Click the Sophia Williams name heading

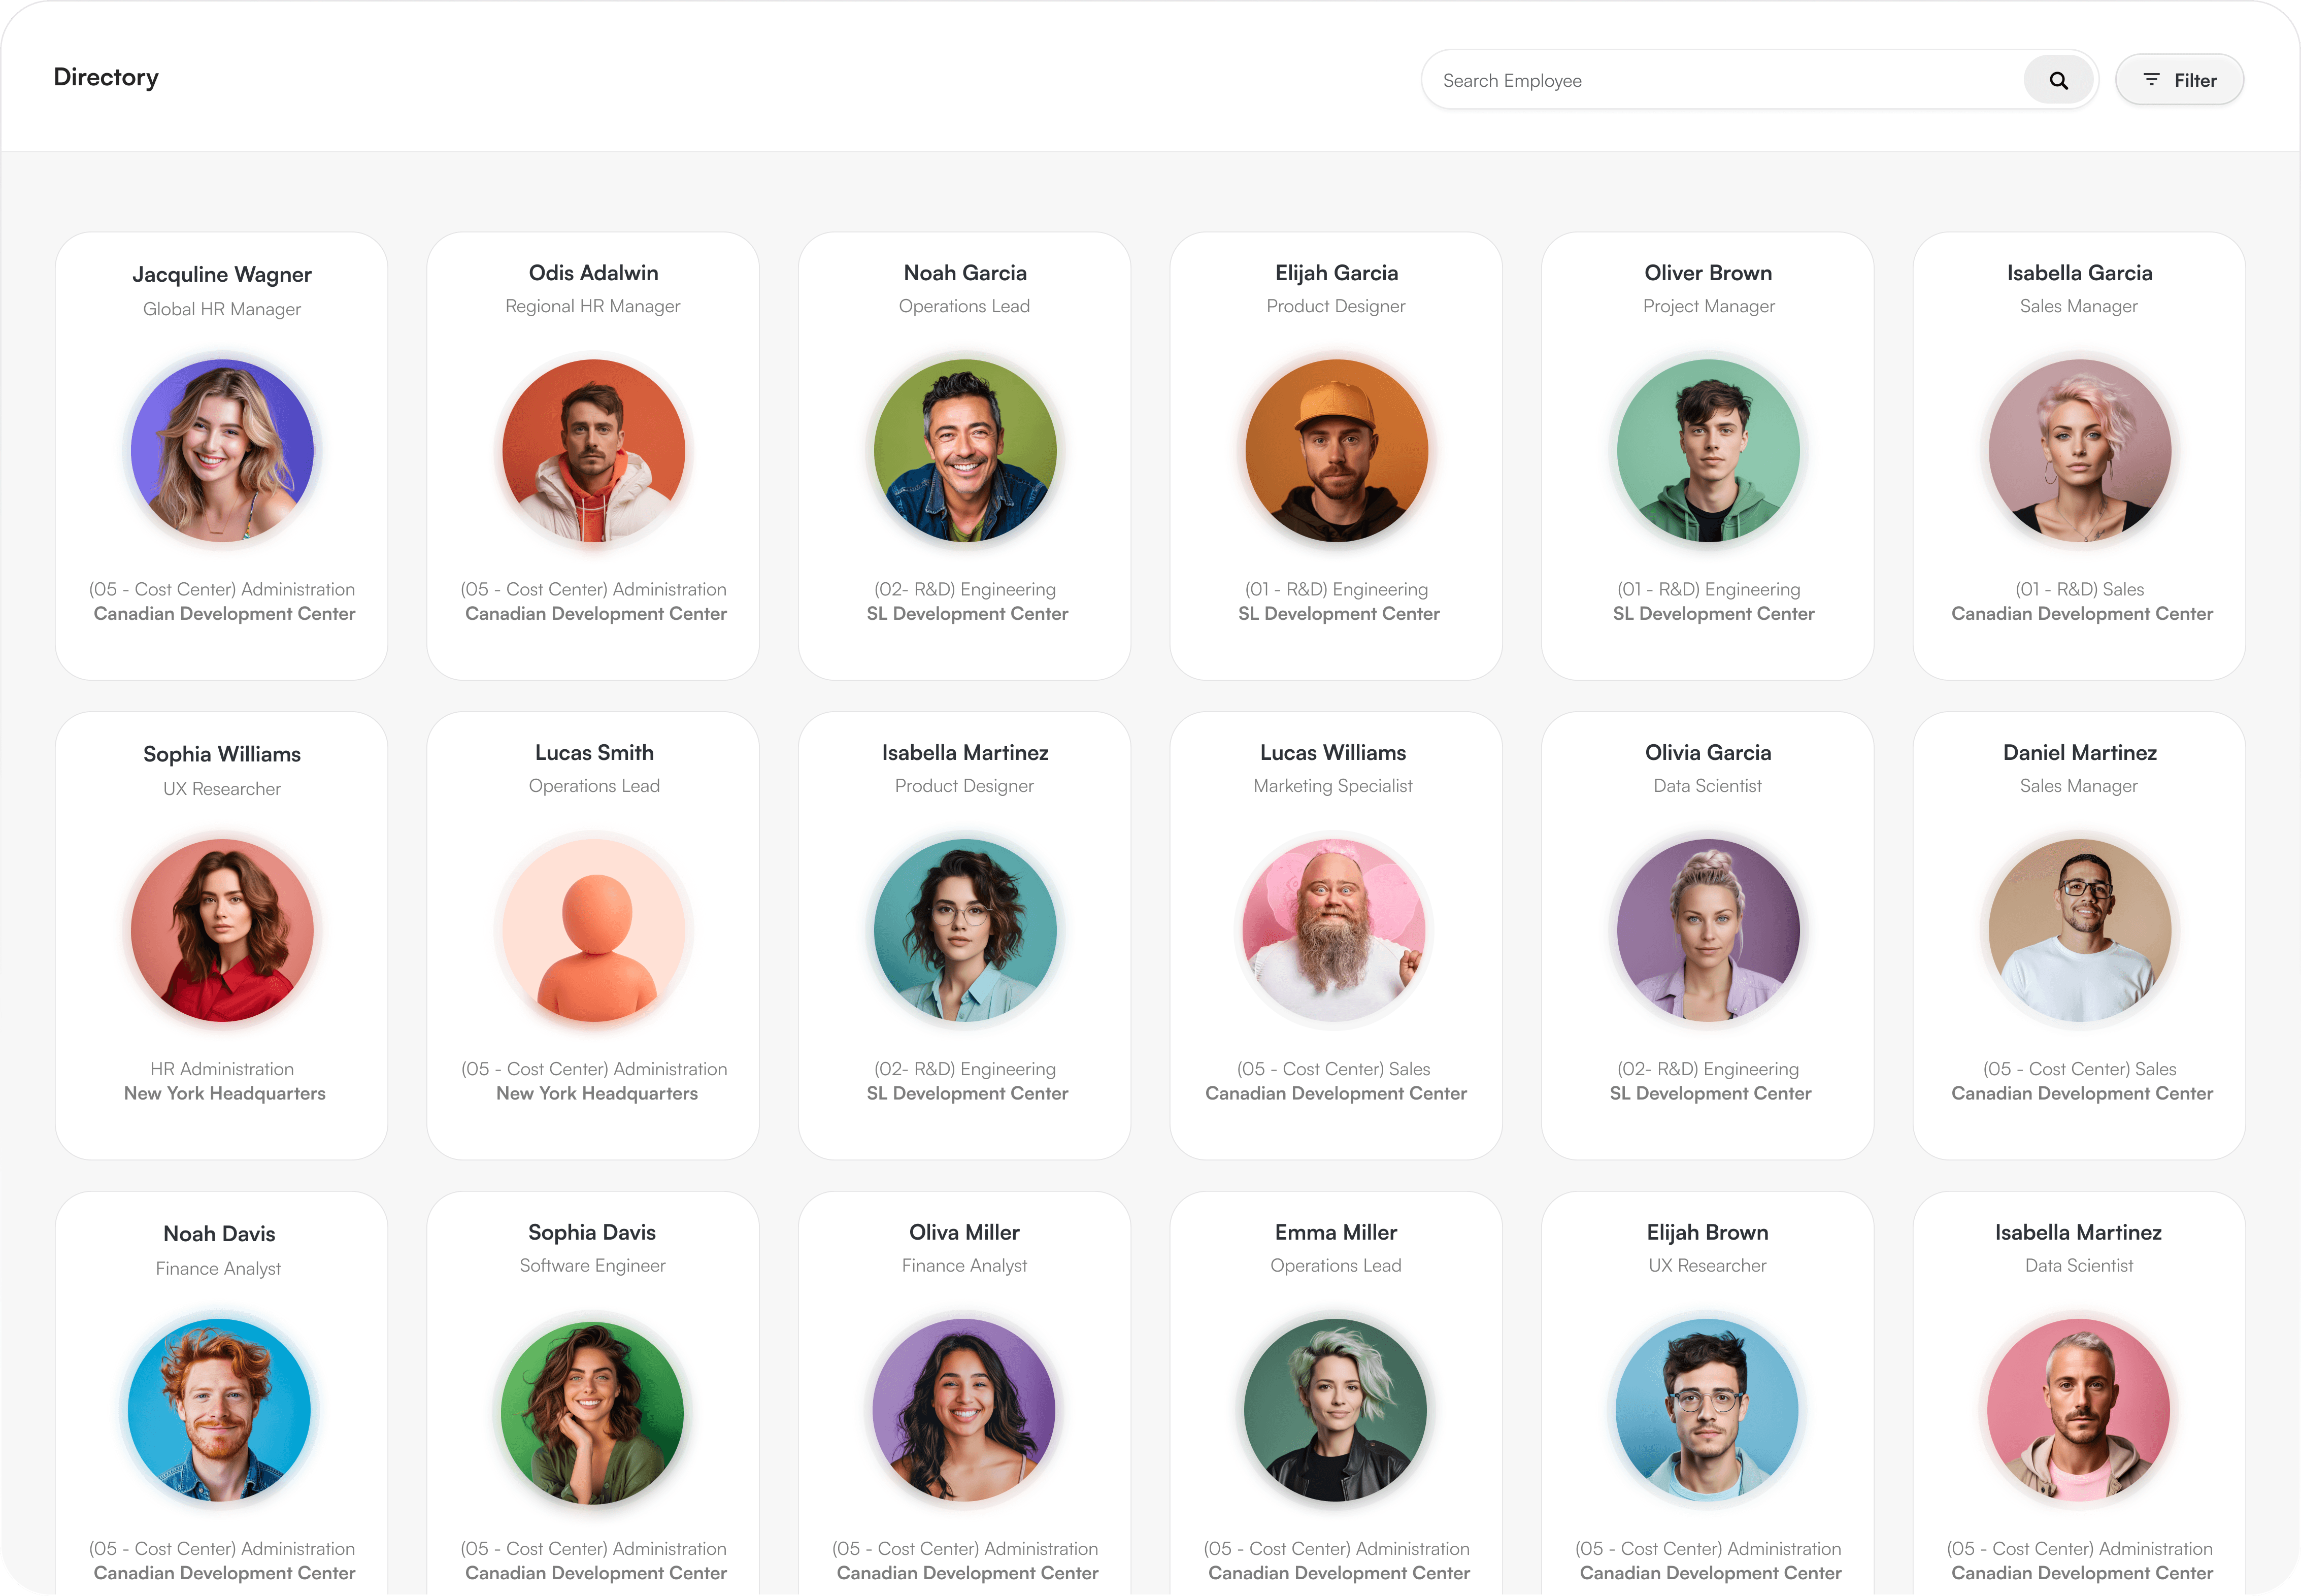point(222,754)
